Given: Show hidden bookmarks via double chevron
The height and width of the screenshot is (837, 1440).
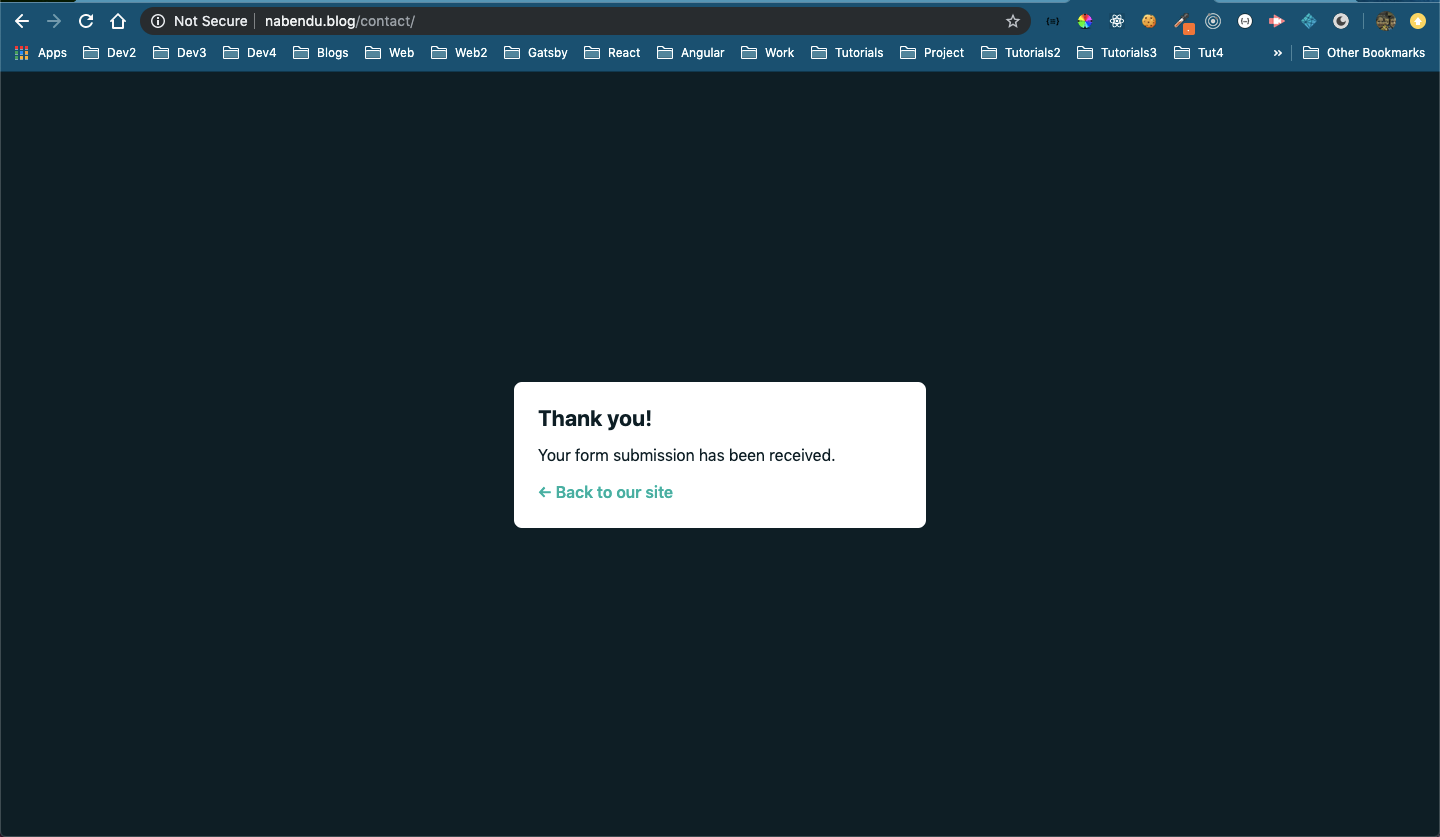Looking at the screenshot, I should [1277, 53].
